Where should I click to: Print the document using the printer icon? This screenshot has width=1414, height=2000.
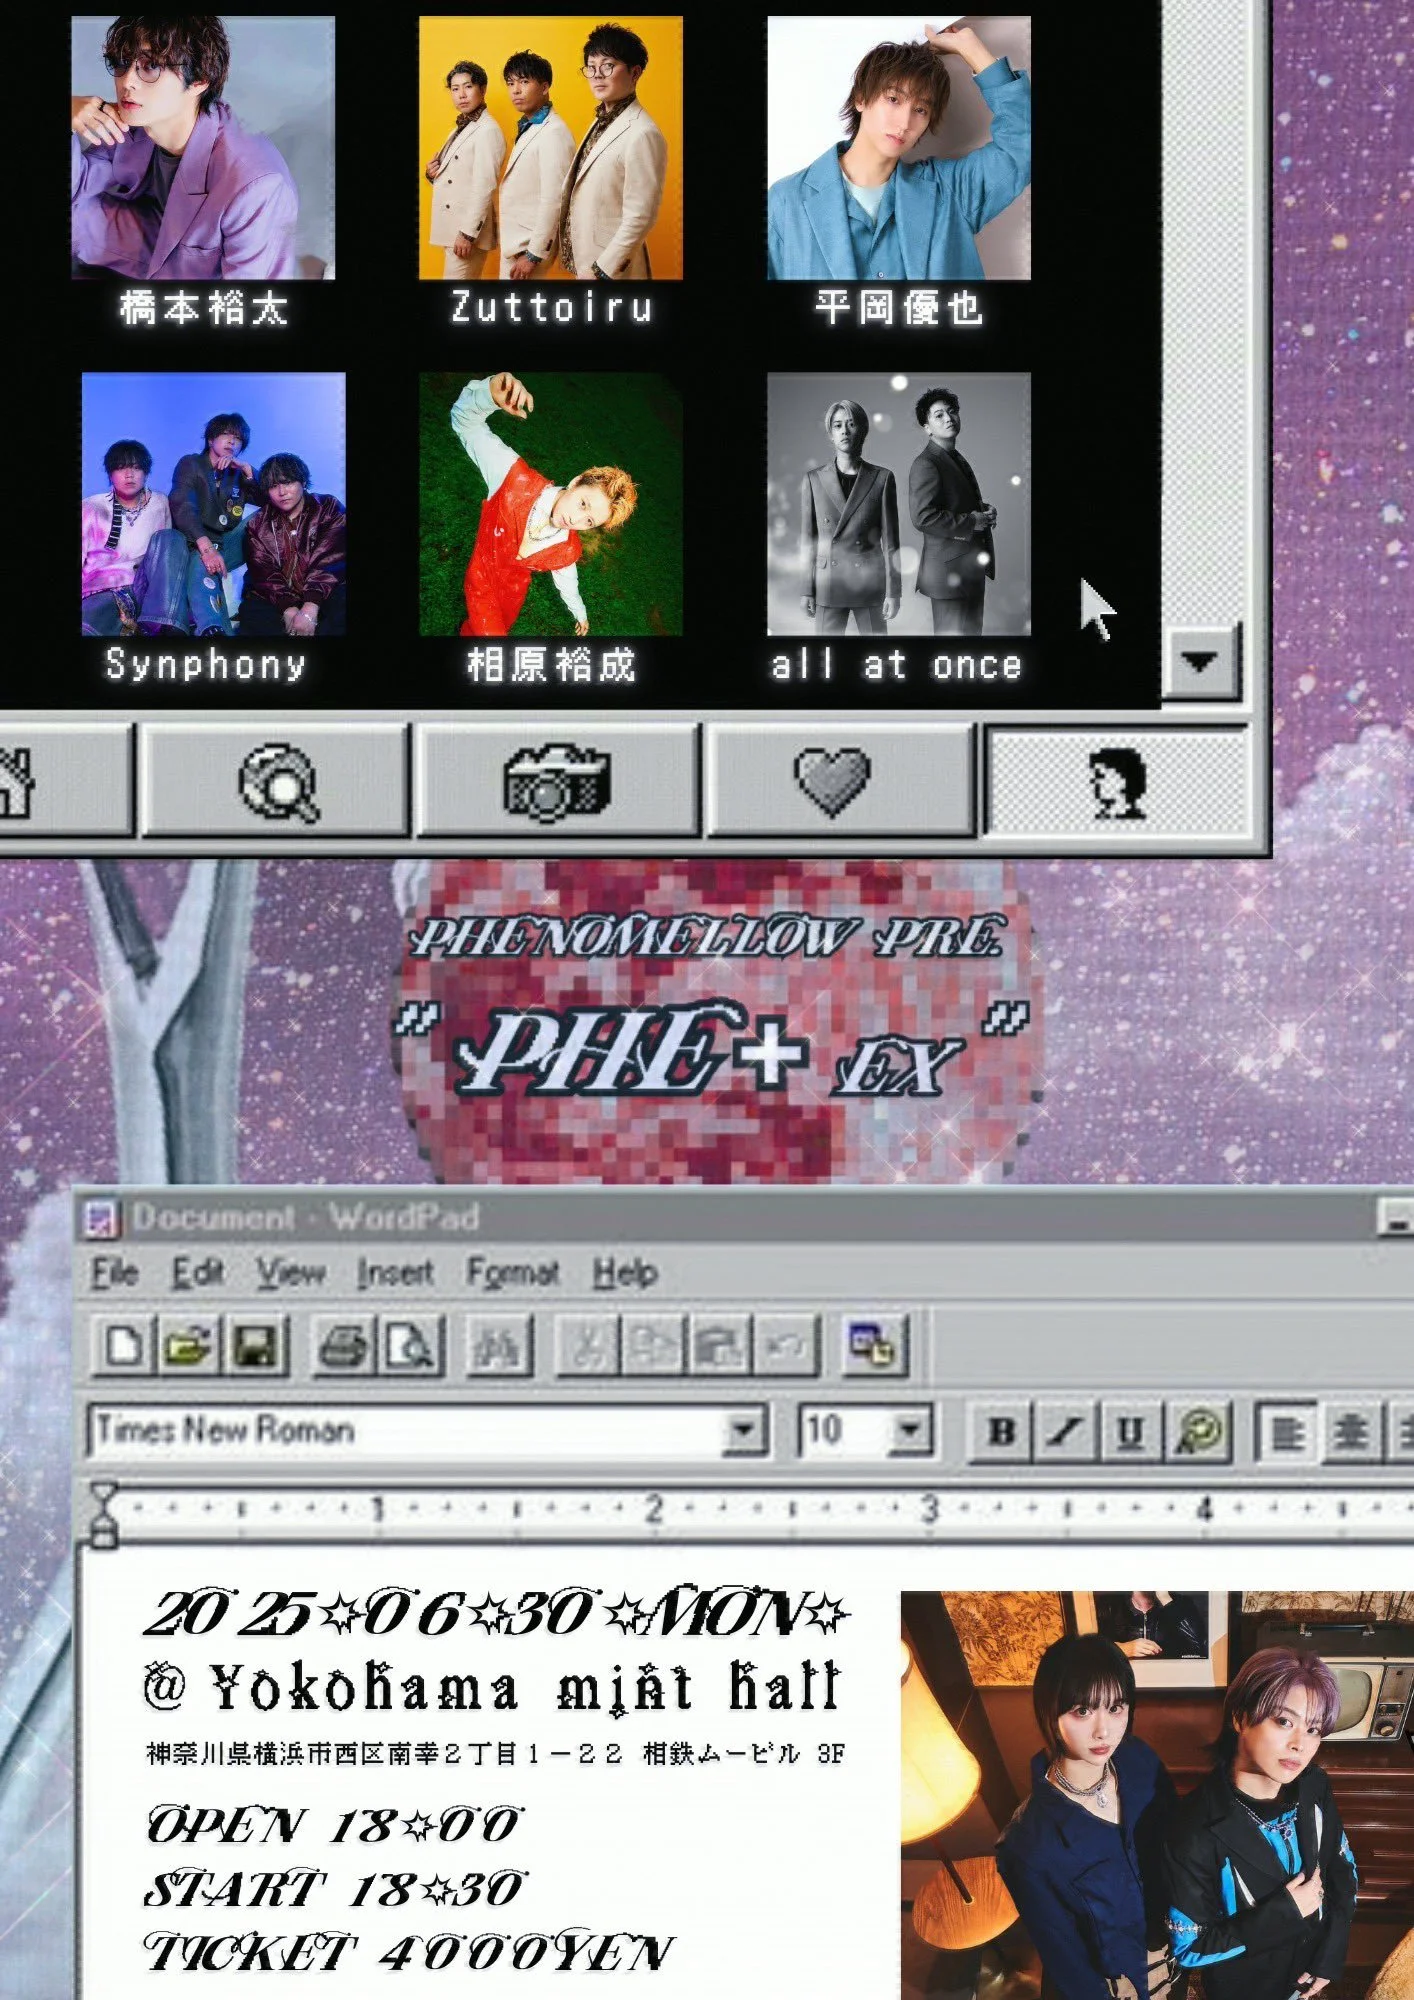[344, 1345]
